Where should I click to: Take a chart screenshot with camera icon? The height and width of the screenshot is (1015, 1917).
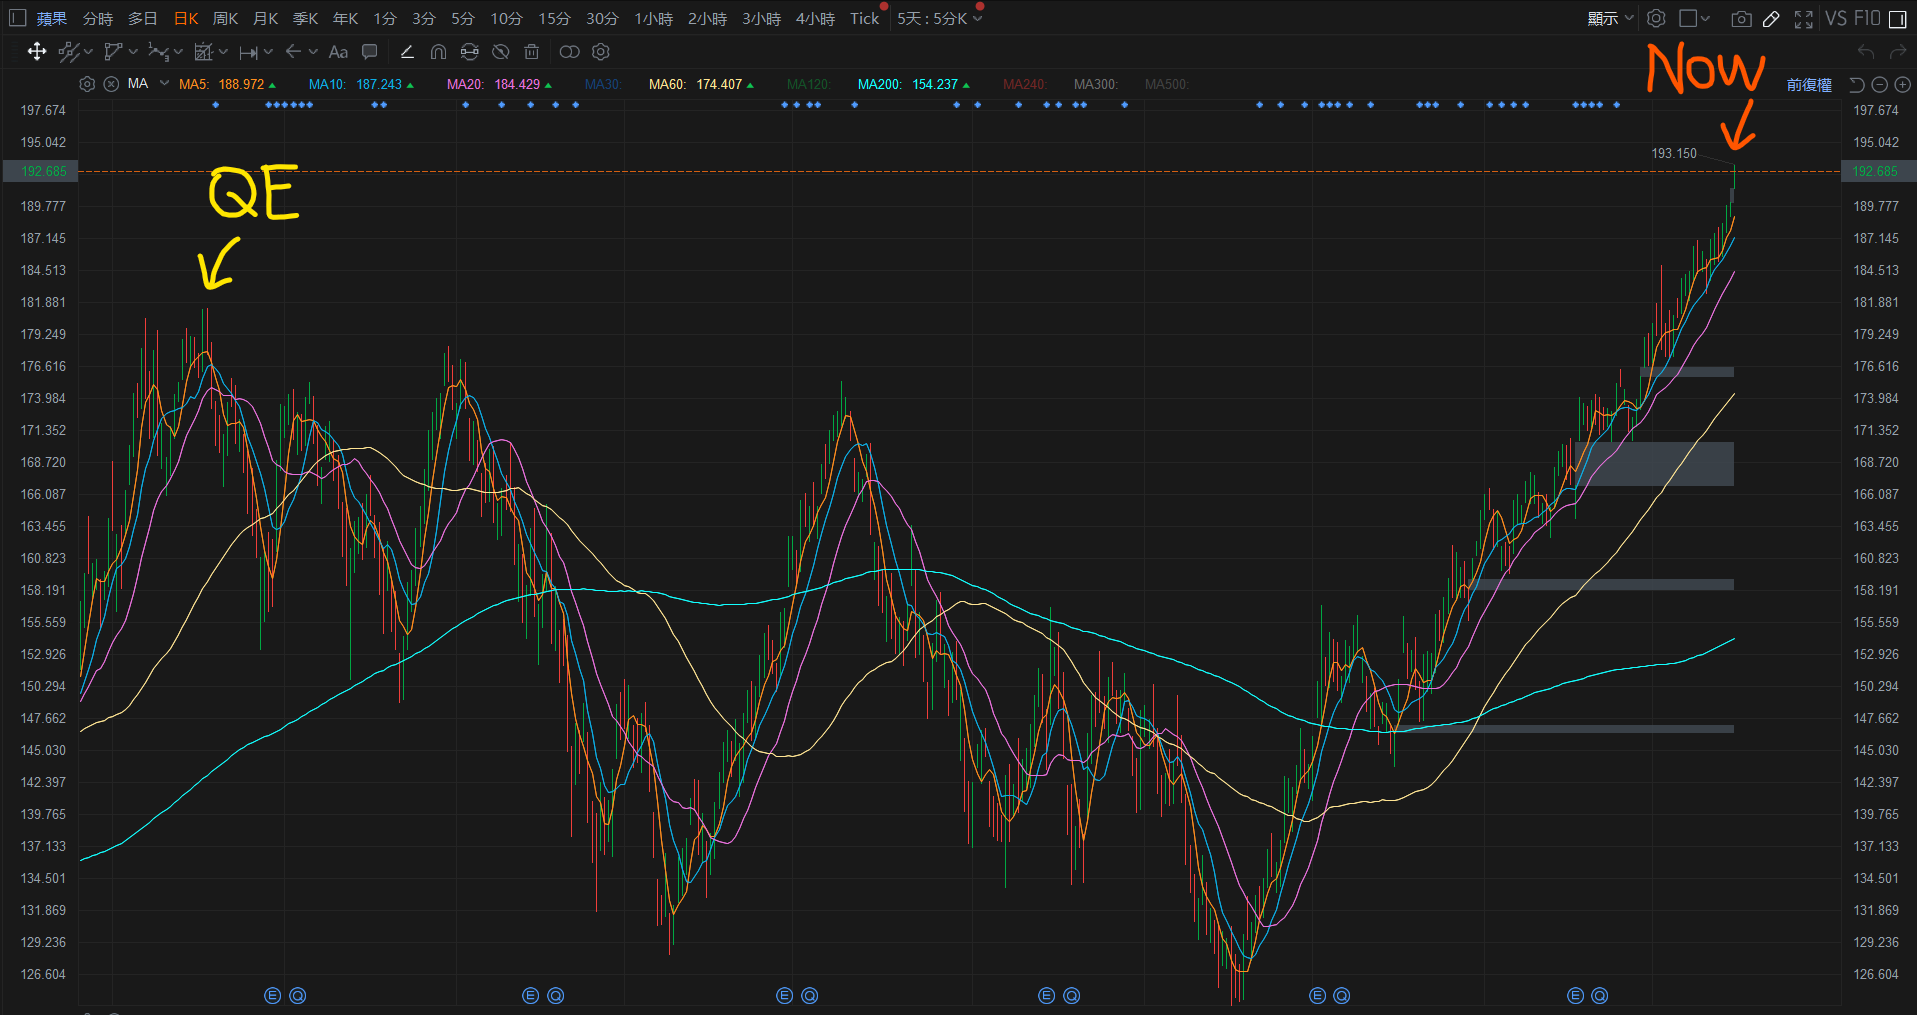pyautogui.click(x=1741, y=18)
